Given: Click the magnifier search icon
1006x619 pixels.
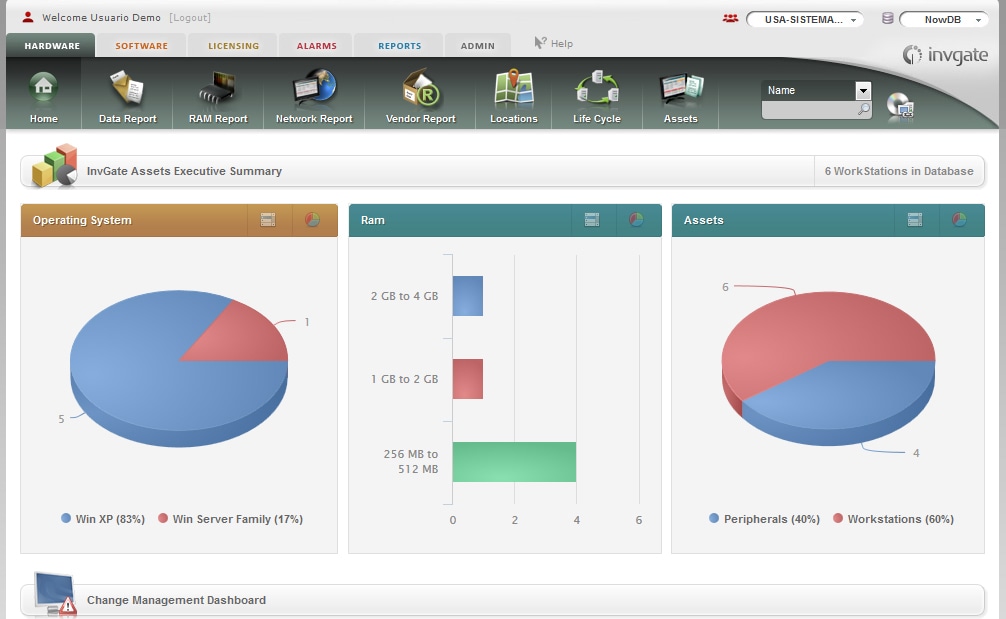Looking at the screenshot, I should [x=864, y=110].
